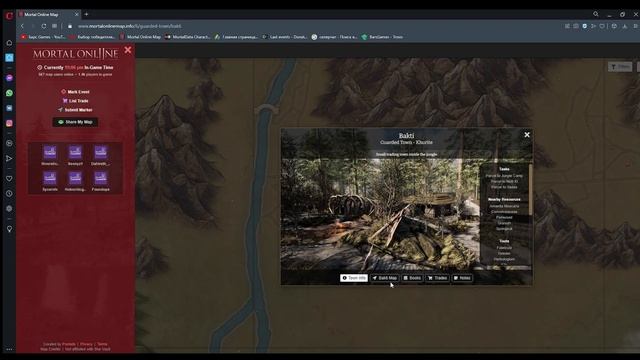Viewport: 640px width, 360px height.
Task: Click the Share My Map button
Action: [x=75, y=122]
